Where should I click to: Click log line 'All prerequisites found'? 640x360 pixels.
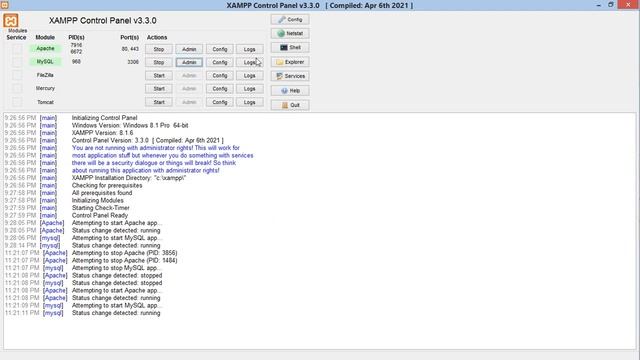click(102, 193)
